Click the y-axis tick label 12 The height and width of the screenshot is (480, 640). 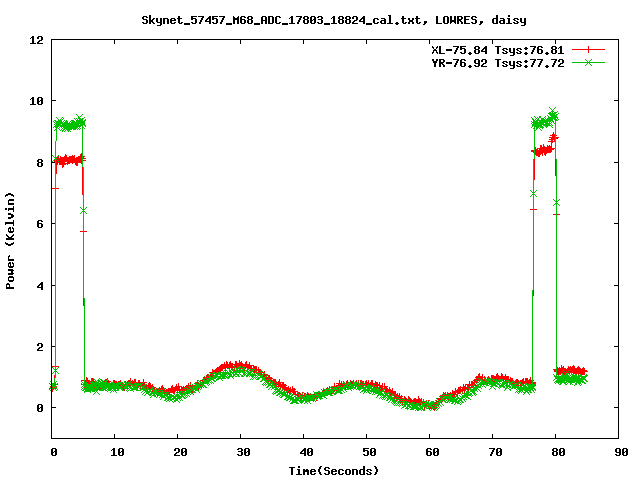pyautogui.click(x=36, y=40)
